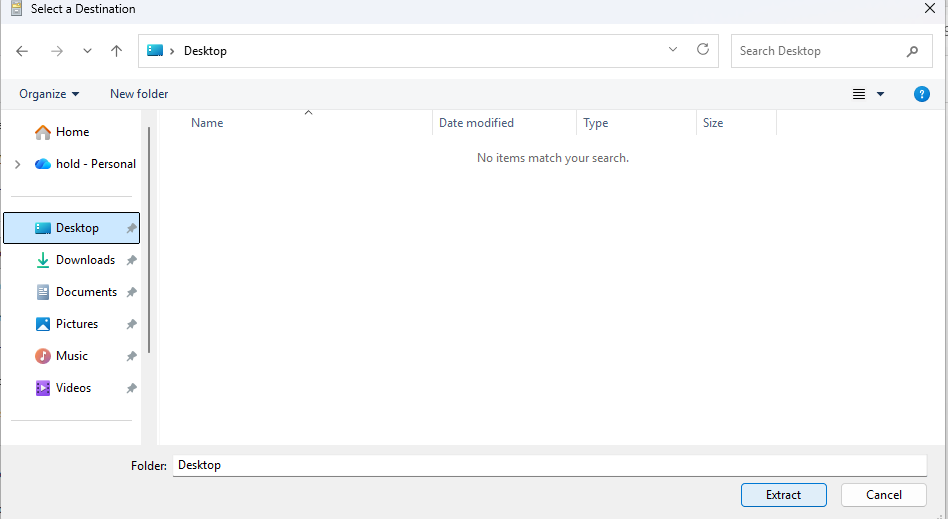Create a New folder
Viewport: 948px width, 519px height.
click(139, 94)
